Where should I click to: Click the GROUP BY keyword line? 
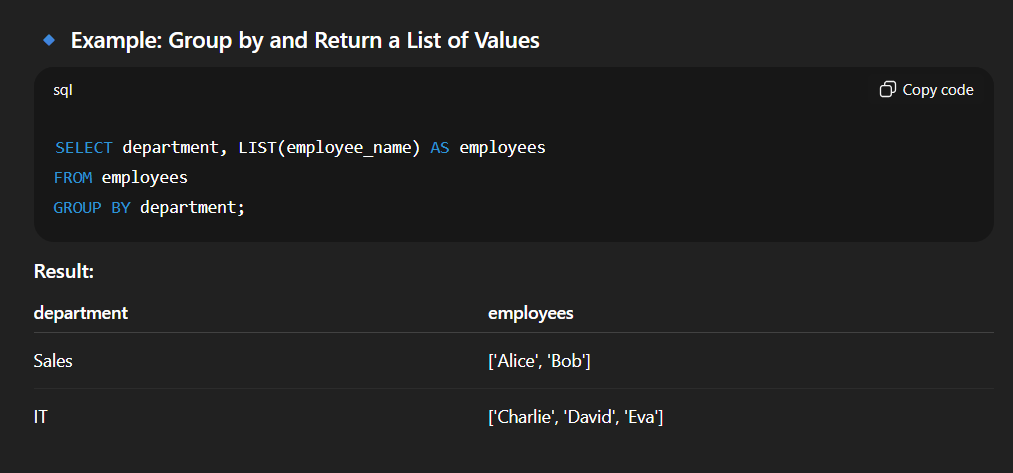point(92,208)
